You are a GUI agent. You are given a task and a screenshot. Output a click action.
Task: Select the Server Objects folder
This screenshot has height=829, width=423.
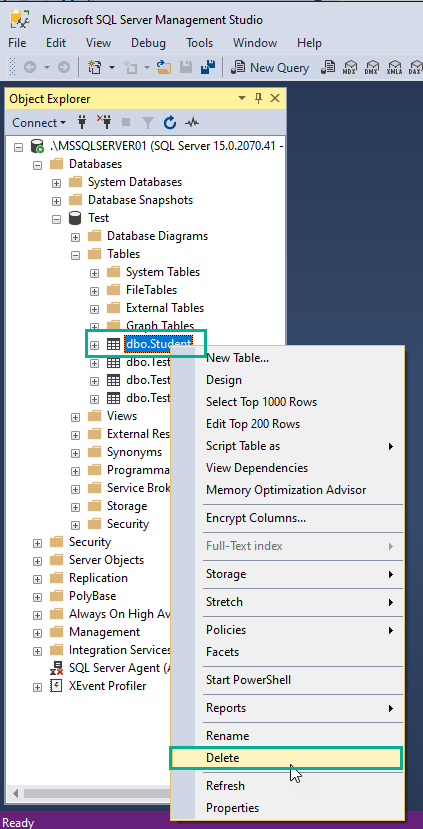click(x=106, y=560)
